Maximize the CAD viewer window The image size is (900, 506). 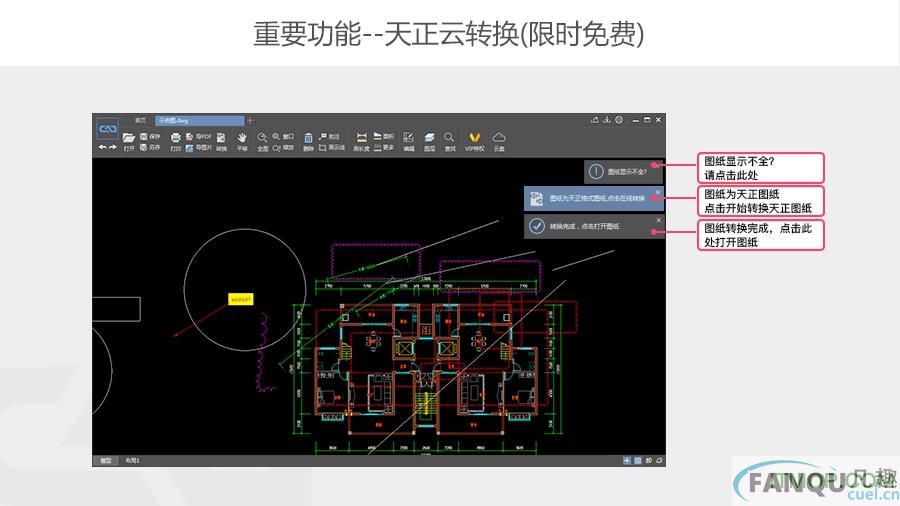pyautogui.click(x=647, y=119)
